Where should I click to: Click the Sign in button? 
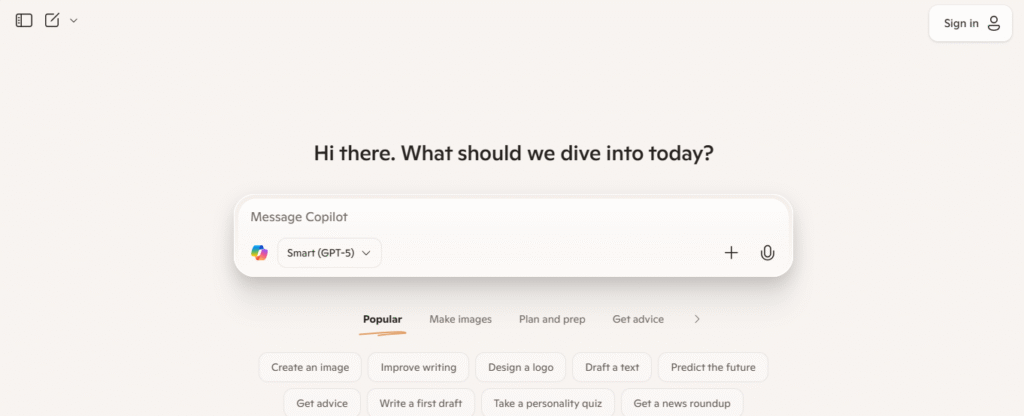971,23
